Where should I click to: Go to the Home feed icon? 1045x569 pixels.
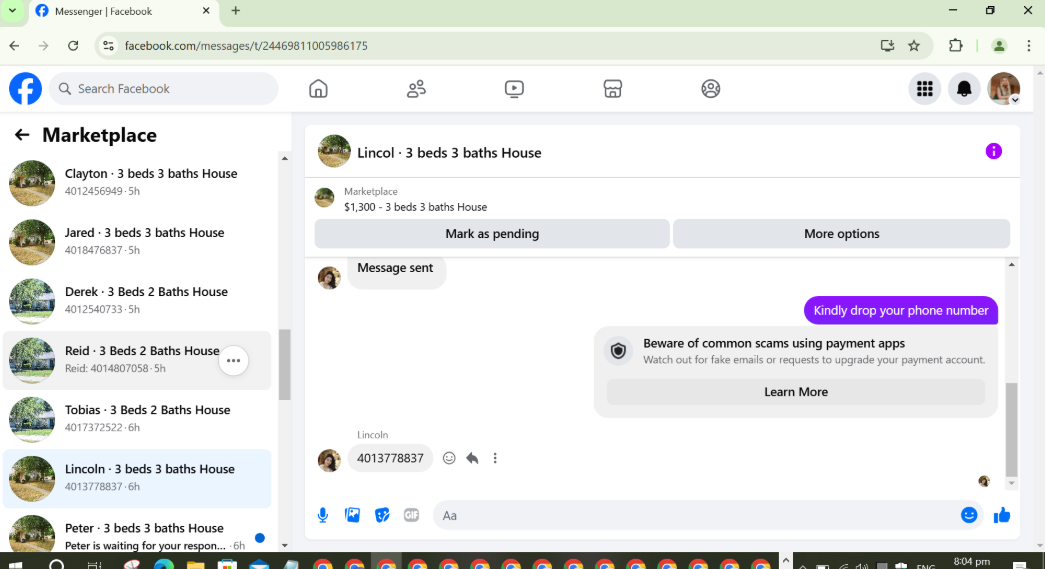tap(319, 89)
